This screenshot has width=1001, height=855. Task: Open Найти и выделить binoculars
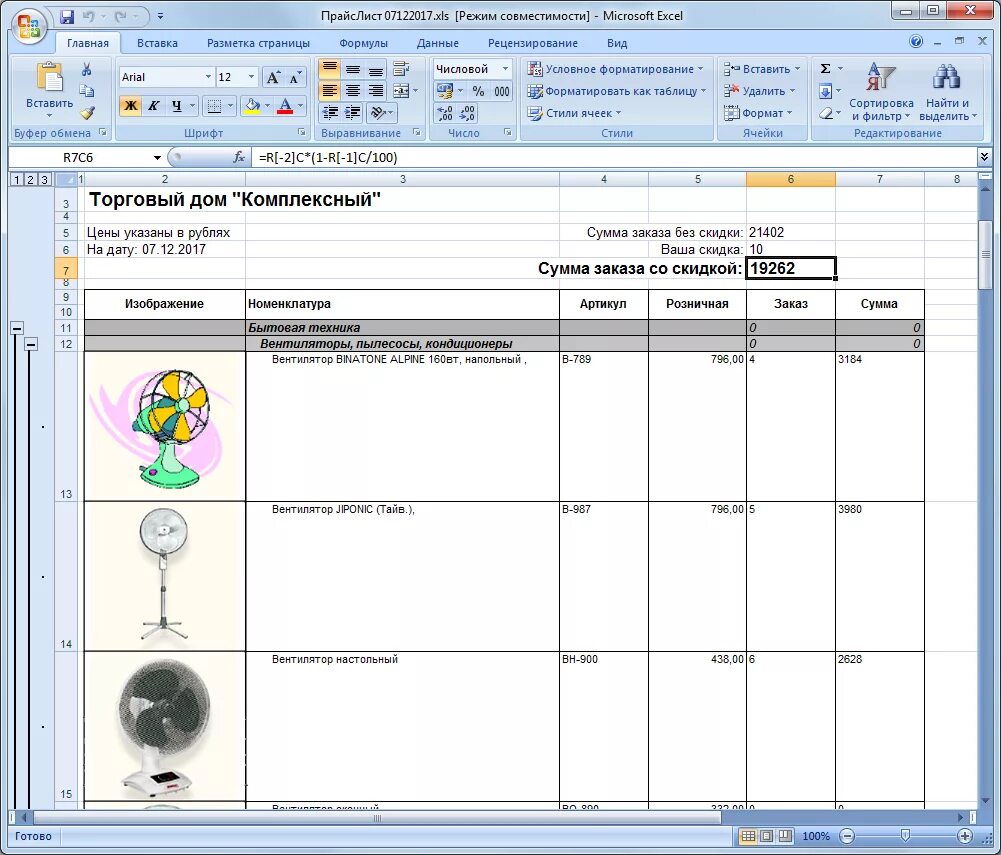point(947,91)
